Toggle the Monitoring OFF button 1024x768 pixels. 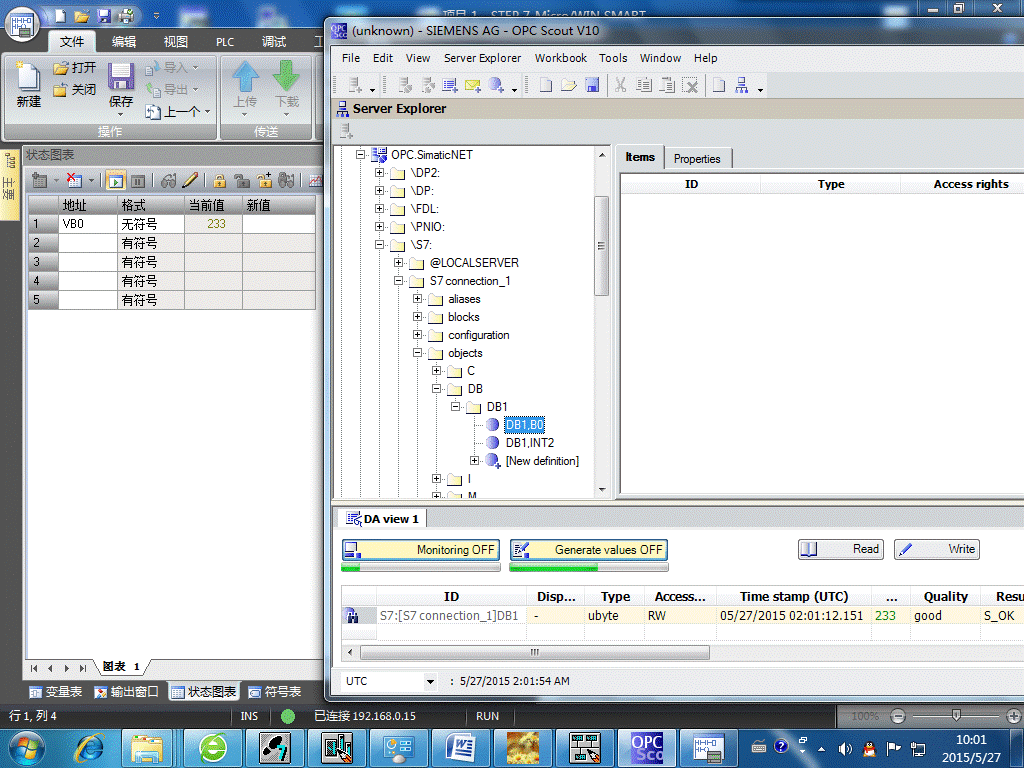[421, 550]
